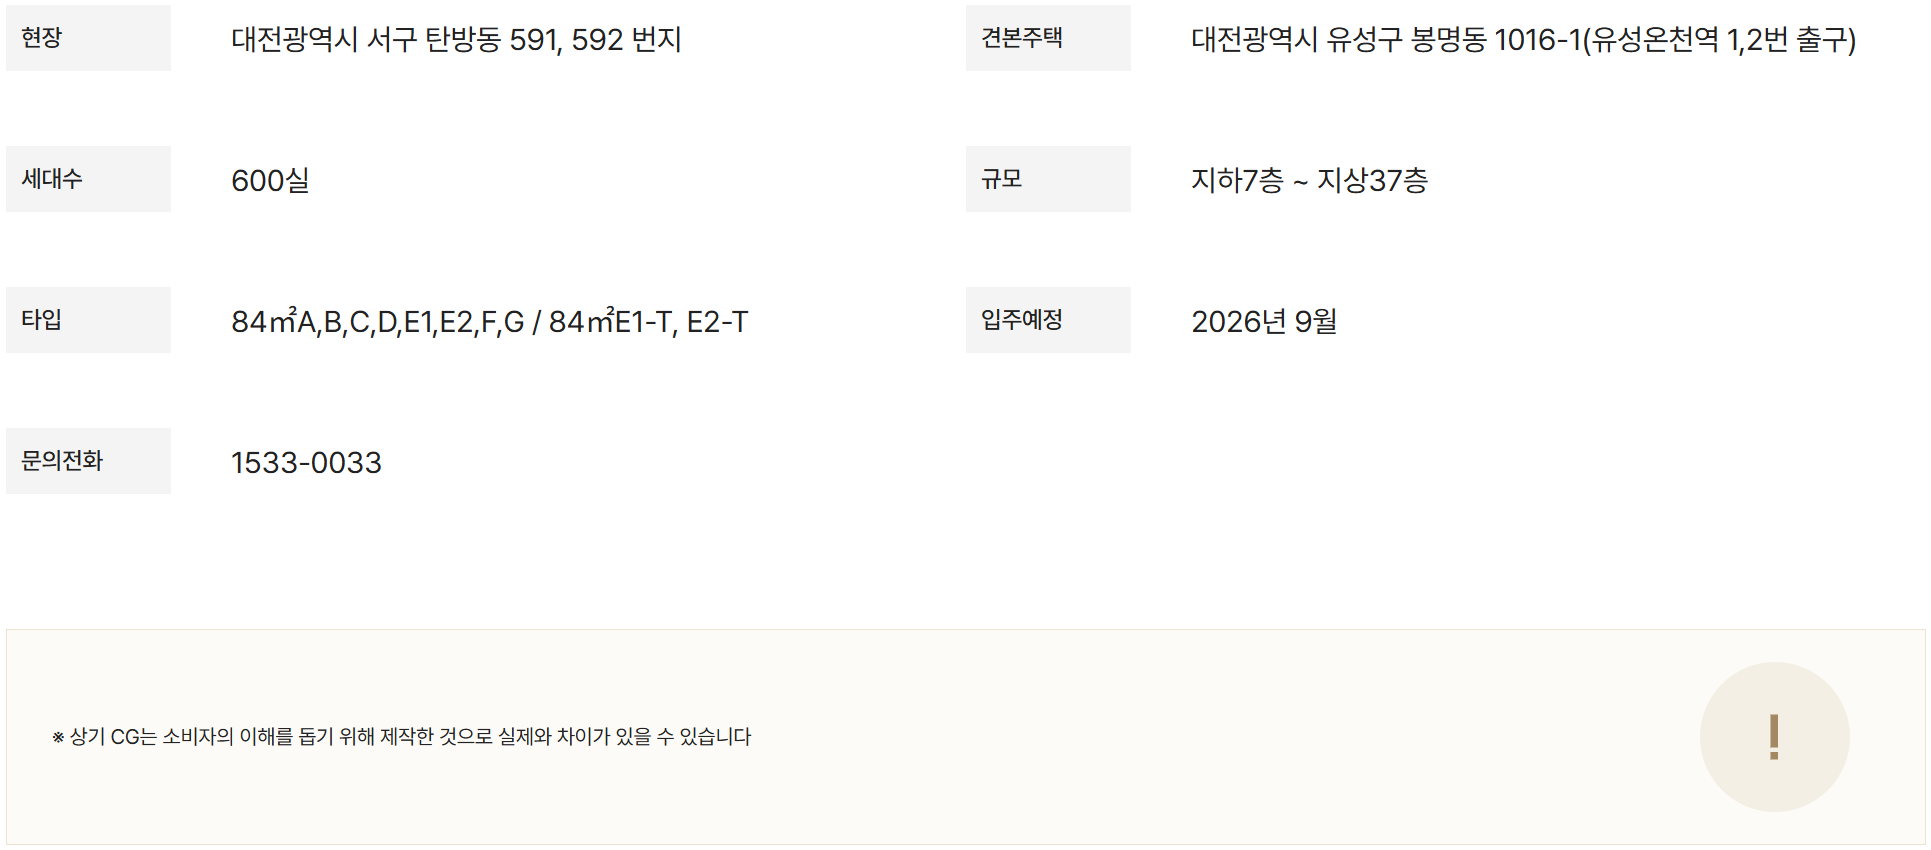The image size is (1931, 850).
Task: Select the 84㎡A,B,C,D,E1,E2,F,G type text
Action: point(377,322)
